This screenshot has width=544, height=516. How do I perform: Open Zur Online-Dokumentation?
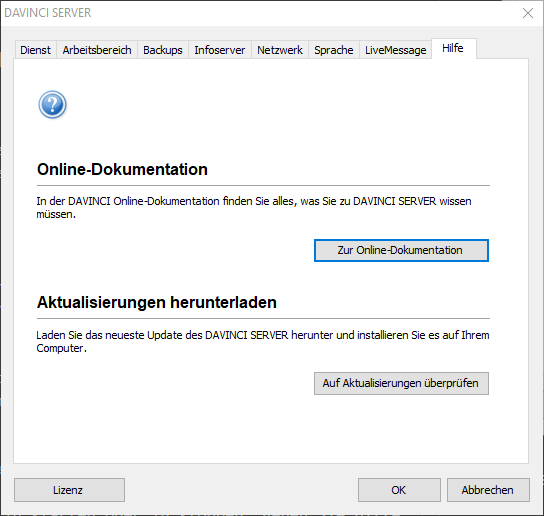401,250
